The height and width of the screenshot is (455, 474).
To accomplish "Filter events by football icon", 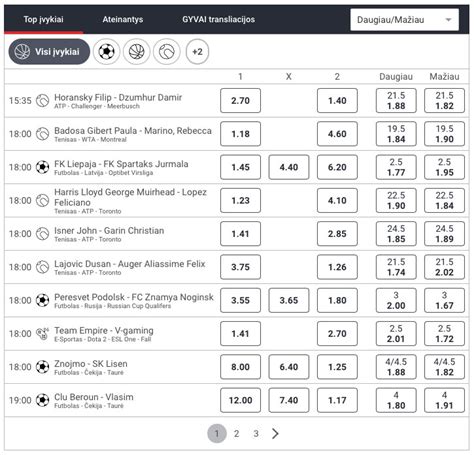I will [106, 52].
